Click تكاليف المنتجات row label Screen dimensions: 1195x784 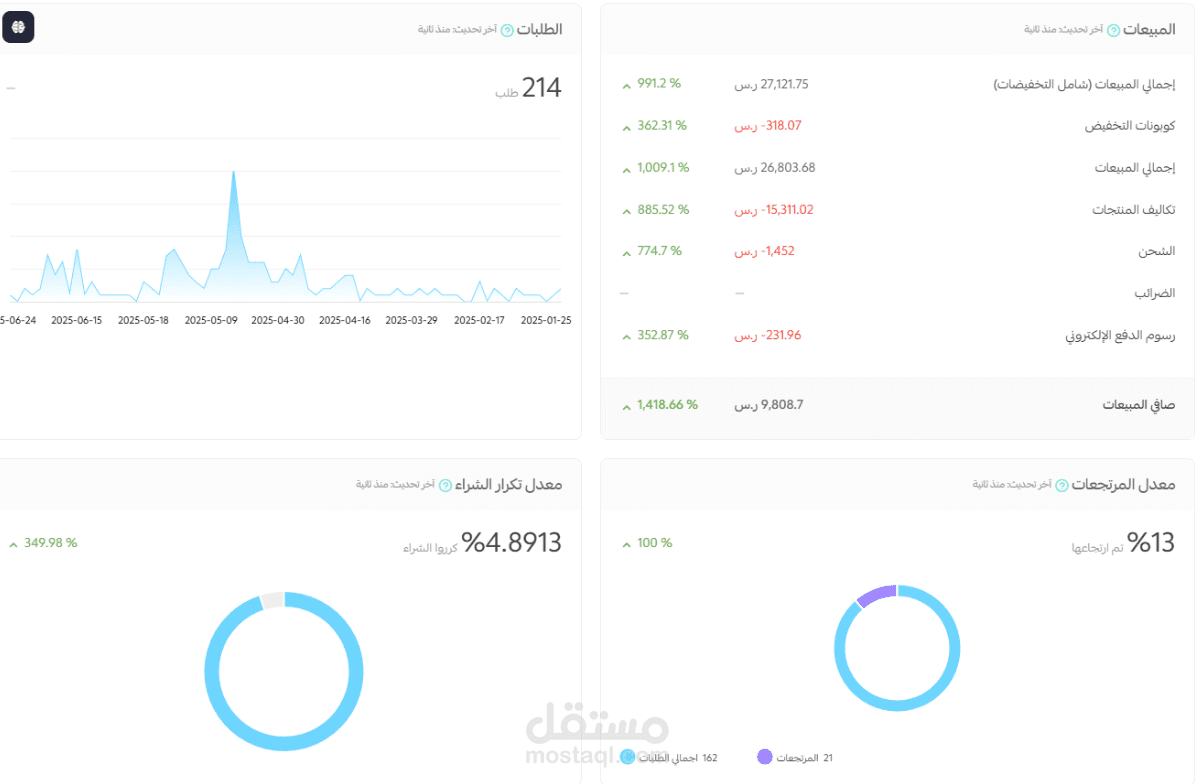(1133, 210)
